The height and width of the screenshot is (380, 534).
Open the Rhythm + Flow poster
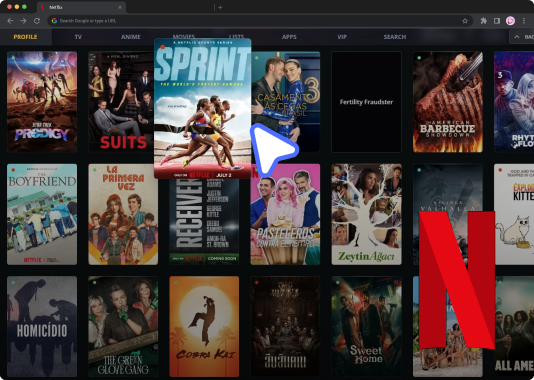514,102
